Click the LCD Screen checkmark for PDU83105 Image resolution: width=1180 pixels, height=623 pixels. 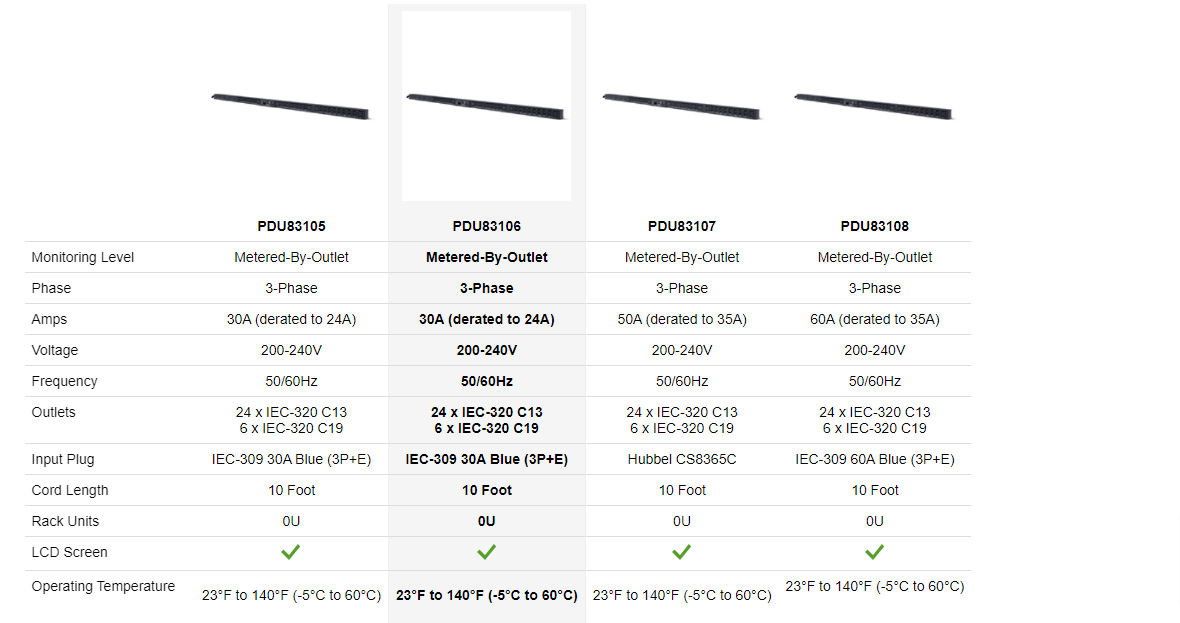(291, 552)
